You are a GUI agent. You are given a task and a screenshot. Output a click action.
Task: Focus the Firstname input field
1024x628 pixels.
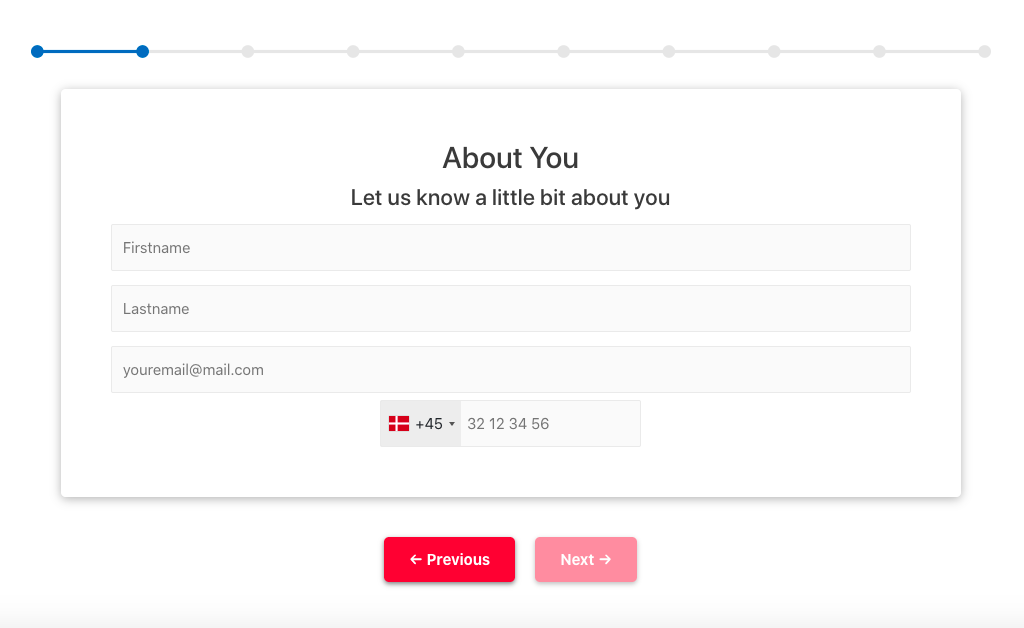[x=511, y=247]
